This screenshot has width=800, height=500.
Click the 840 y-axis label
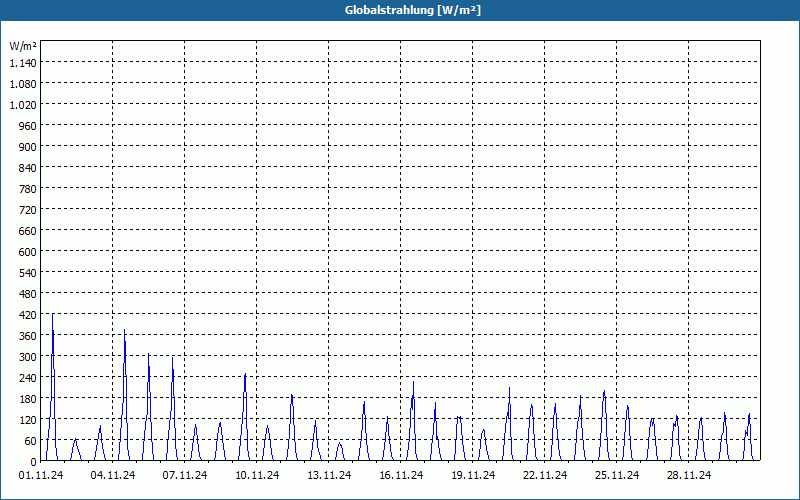coord(28,168)
